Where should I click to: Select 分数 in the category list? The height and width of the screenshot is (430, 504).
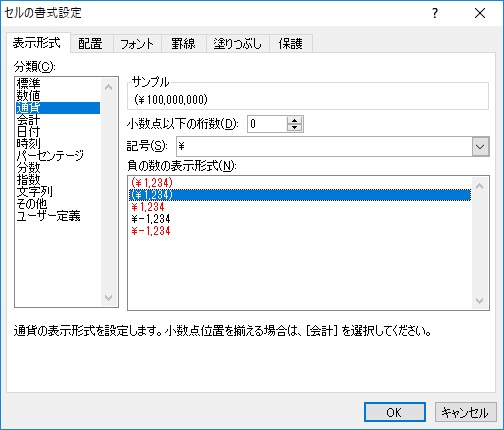(x=58, y=168)
